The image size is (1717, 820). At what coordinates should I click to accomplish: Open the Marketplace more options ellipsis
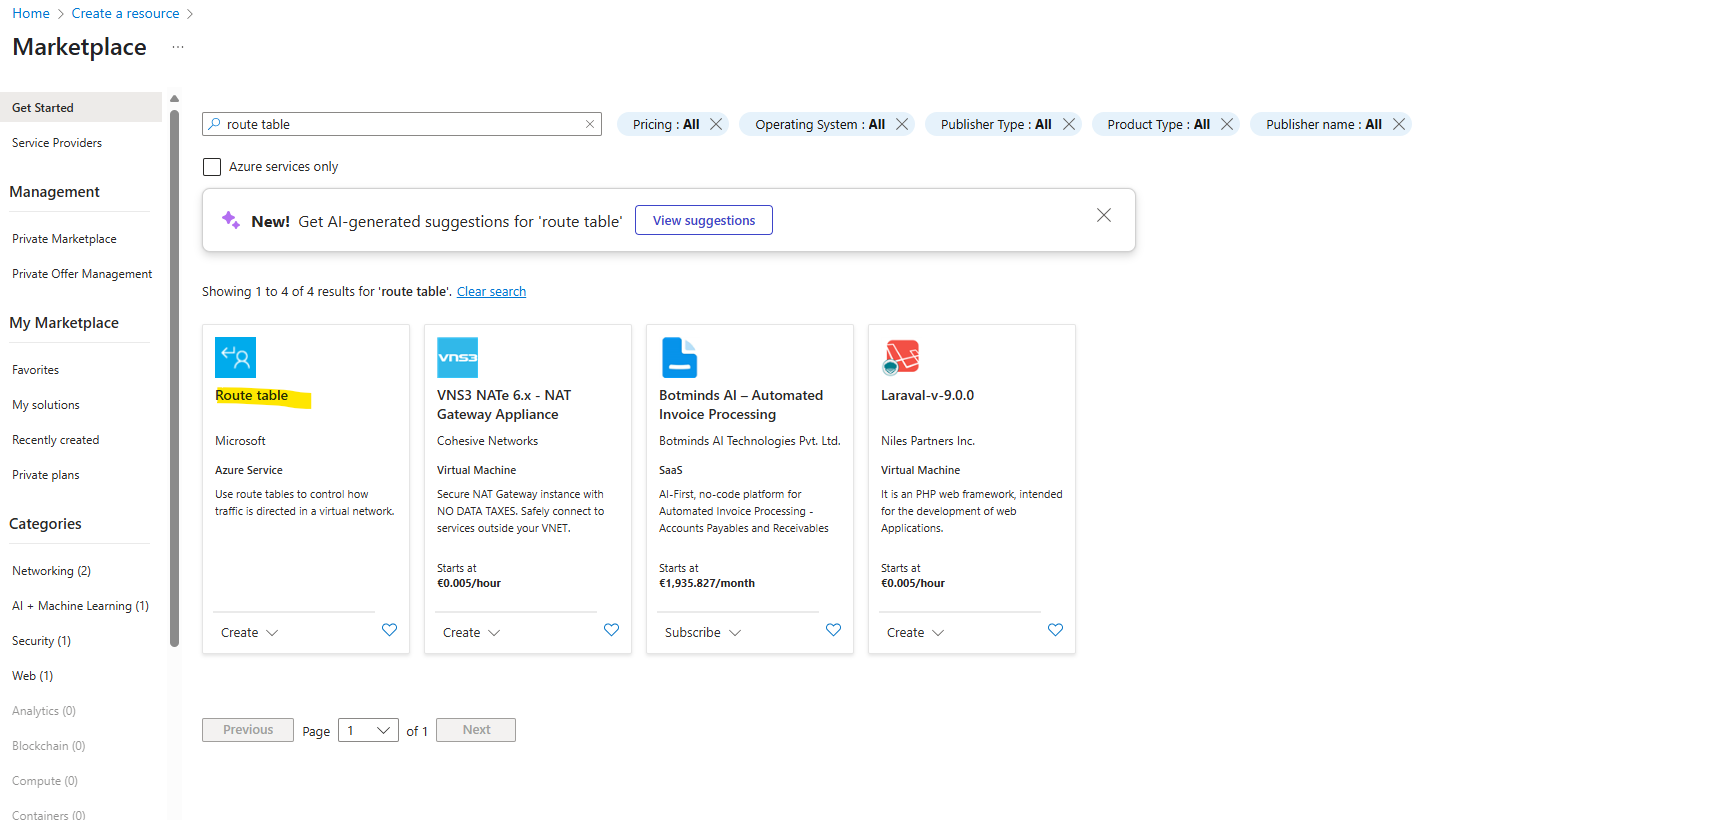178,47
